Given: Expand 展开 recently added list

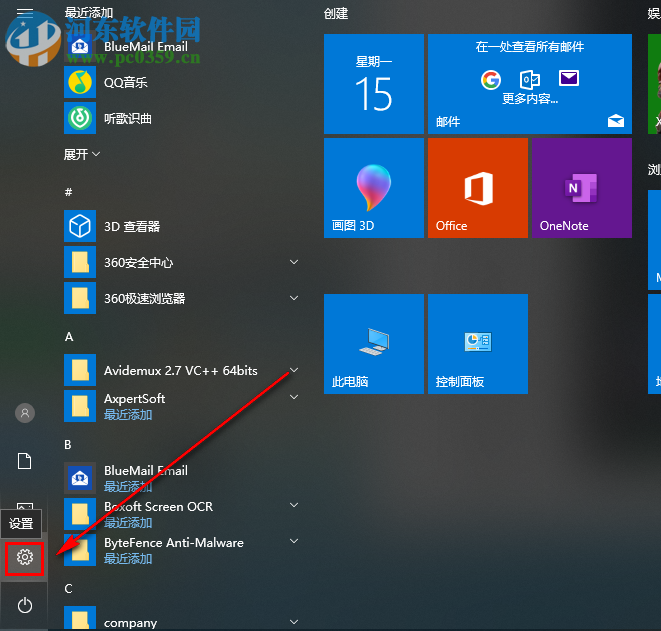Looking at the screenshot, I should (82, 155).
